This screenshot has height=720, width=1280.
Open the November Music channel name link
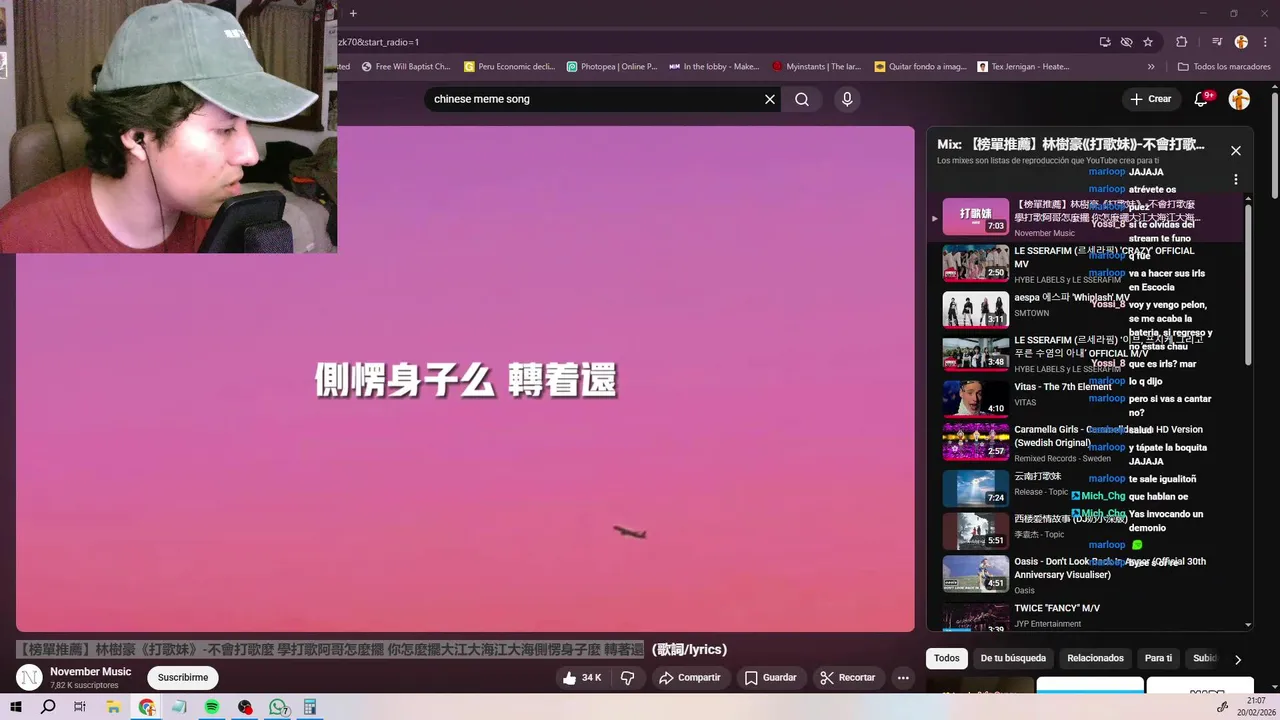click(90, 672)
